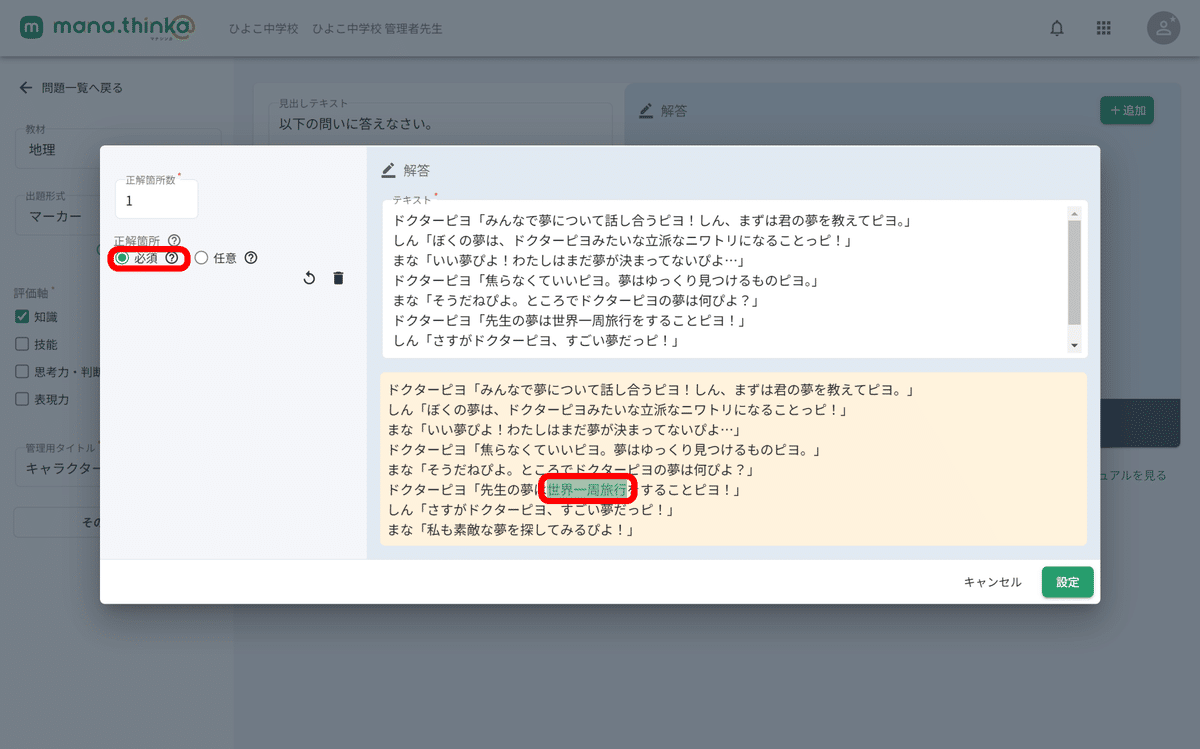Click the help icon next to 任意
This screenshot has width=1200, height=749.
coord(250,257)
